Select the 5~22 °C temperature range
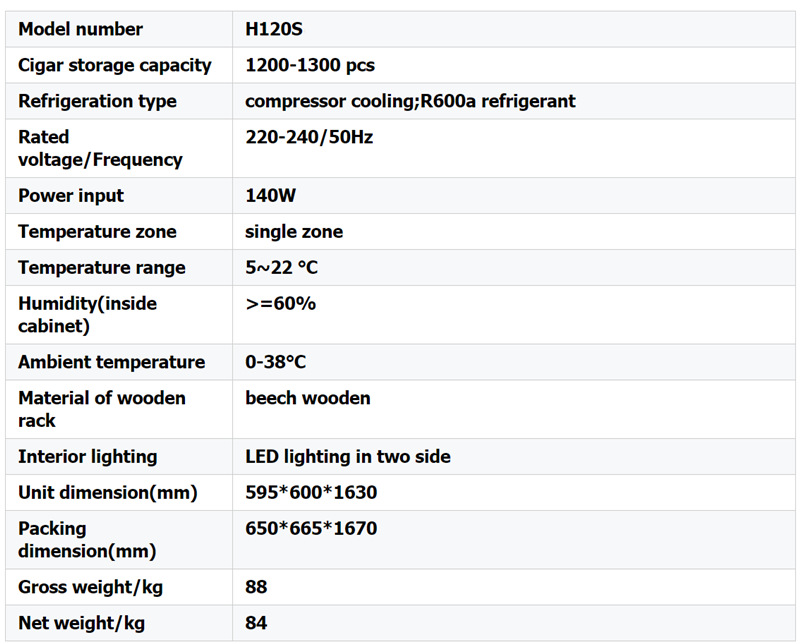 282,267
